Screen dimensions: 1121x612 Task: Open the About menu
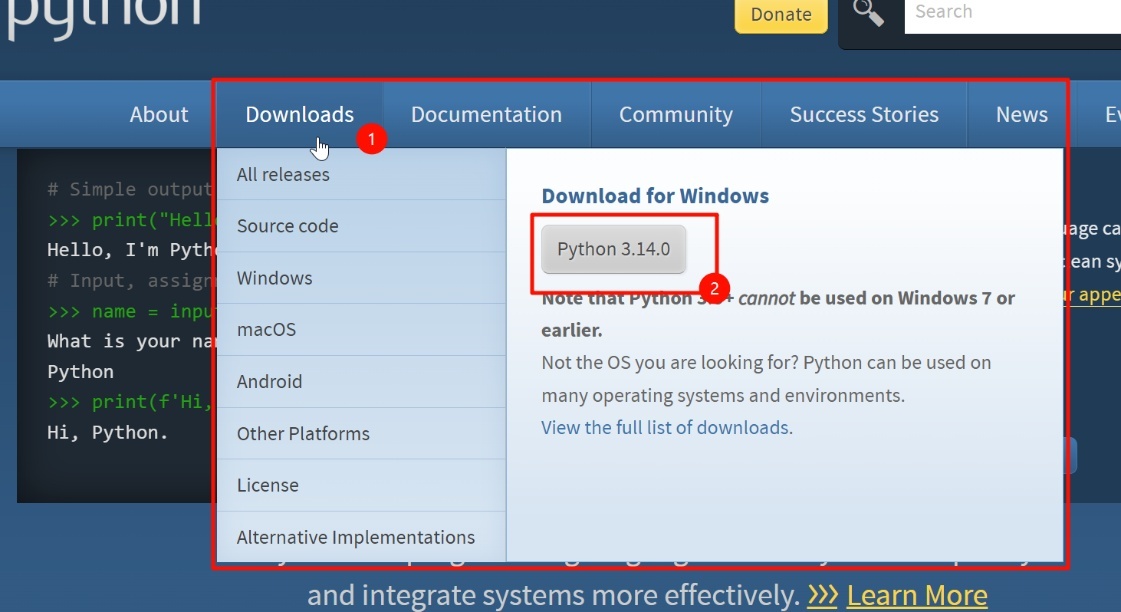159,114
